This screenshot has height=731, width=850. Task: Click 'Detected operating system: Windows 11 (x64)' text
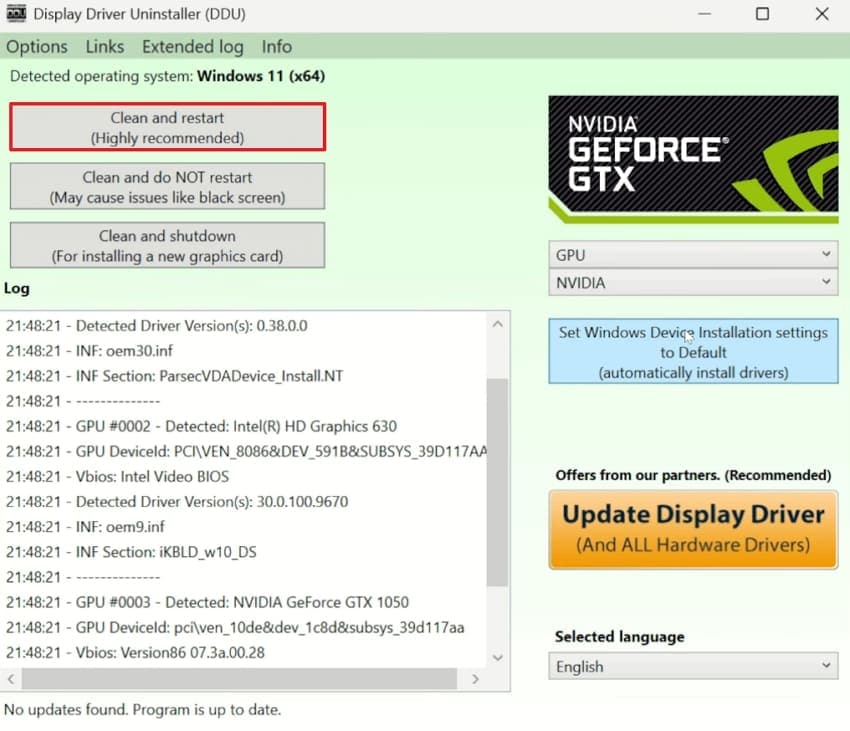pyautogui.click(x=168, y=76)
